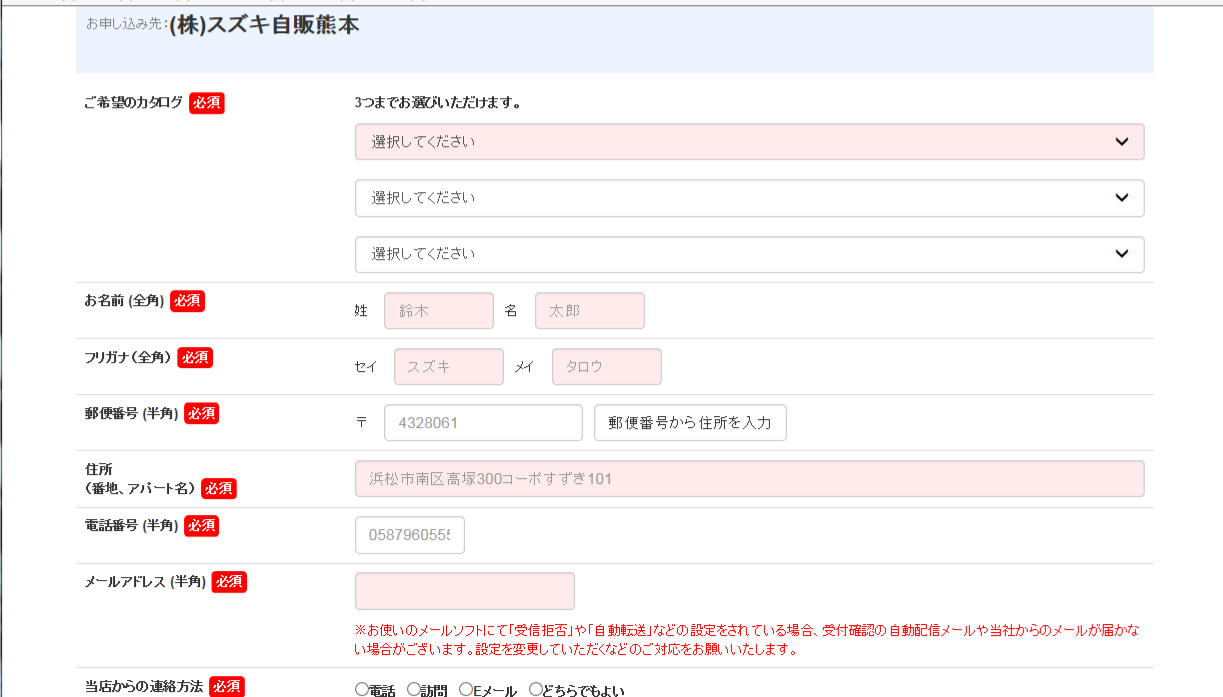This screenshot has width=1223, height=697.
Task: Click the 当店からの連絡方法 label
Action: 144,686
